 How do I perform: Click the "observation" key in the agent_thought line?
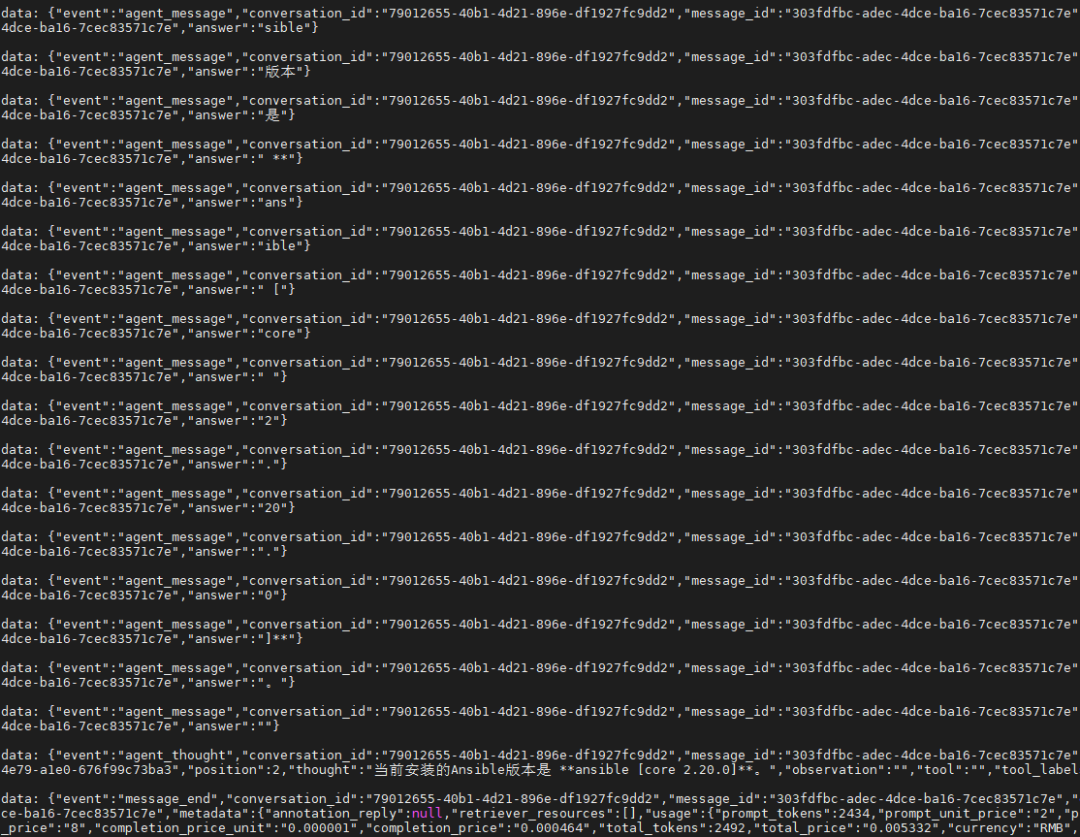[858, 769]
